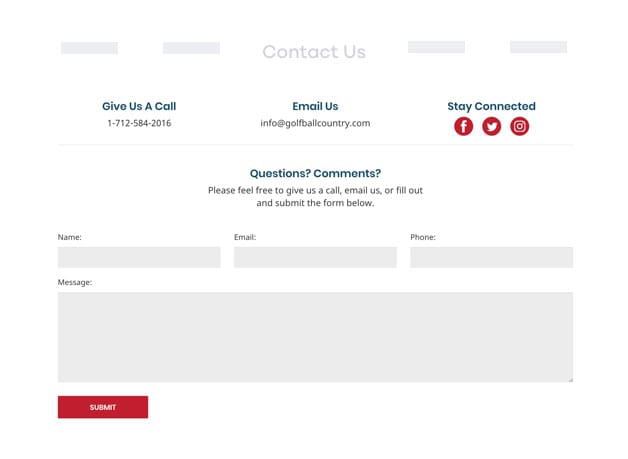Click inside the Message text area

tap(315, 336)
